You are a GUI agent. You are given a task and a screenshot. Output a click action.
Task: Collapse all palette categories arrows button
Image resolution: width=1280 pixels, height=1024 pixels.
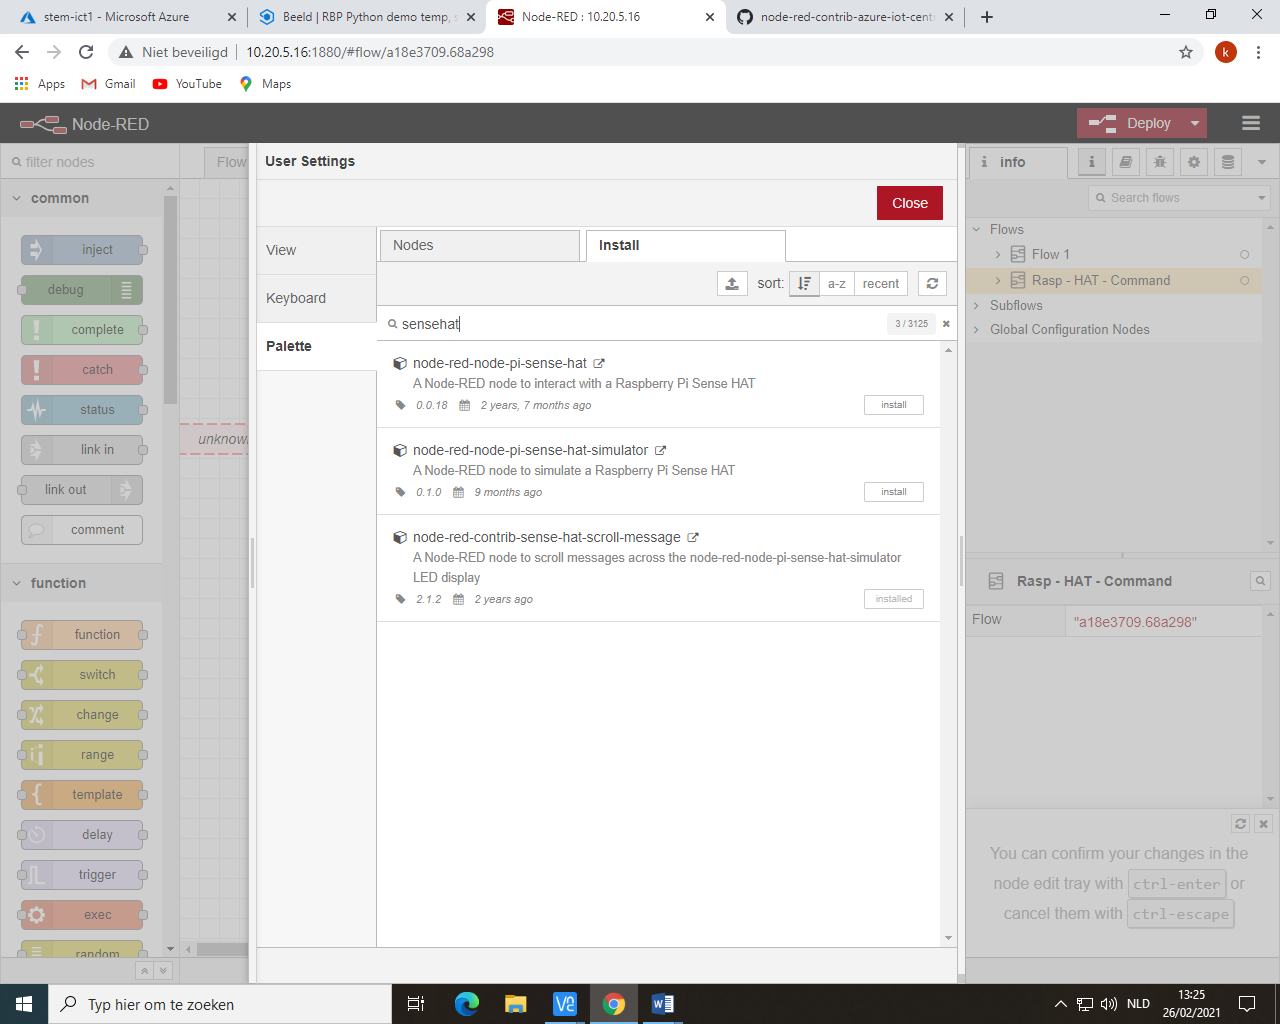pyautogui.click(x=144, y=971)
